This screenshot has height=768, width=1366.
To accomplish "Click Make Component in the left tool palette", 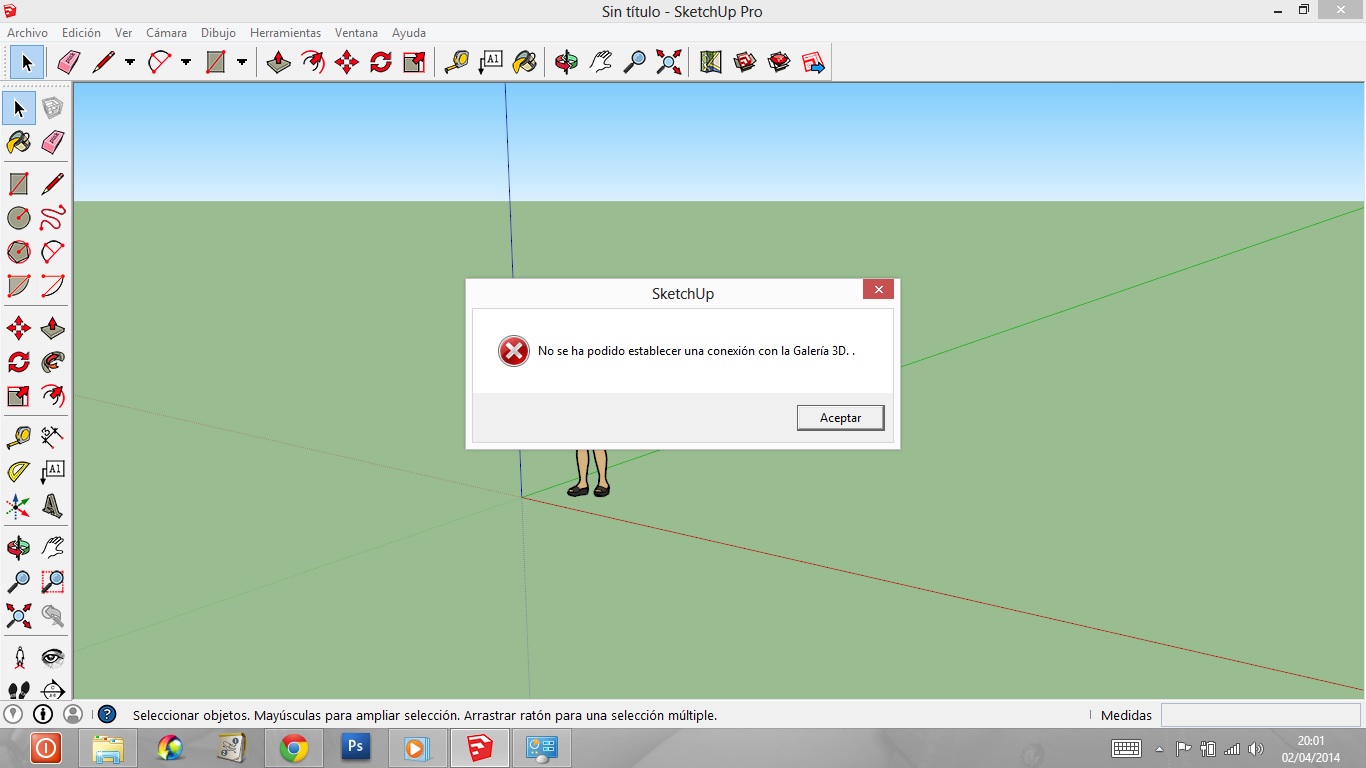I will pos(53,108).
